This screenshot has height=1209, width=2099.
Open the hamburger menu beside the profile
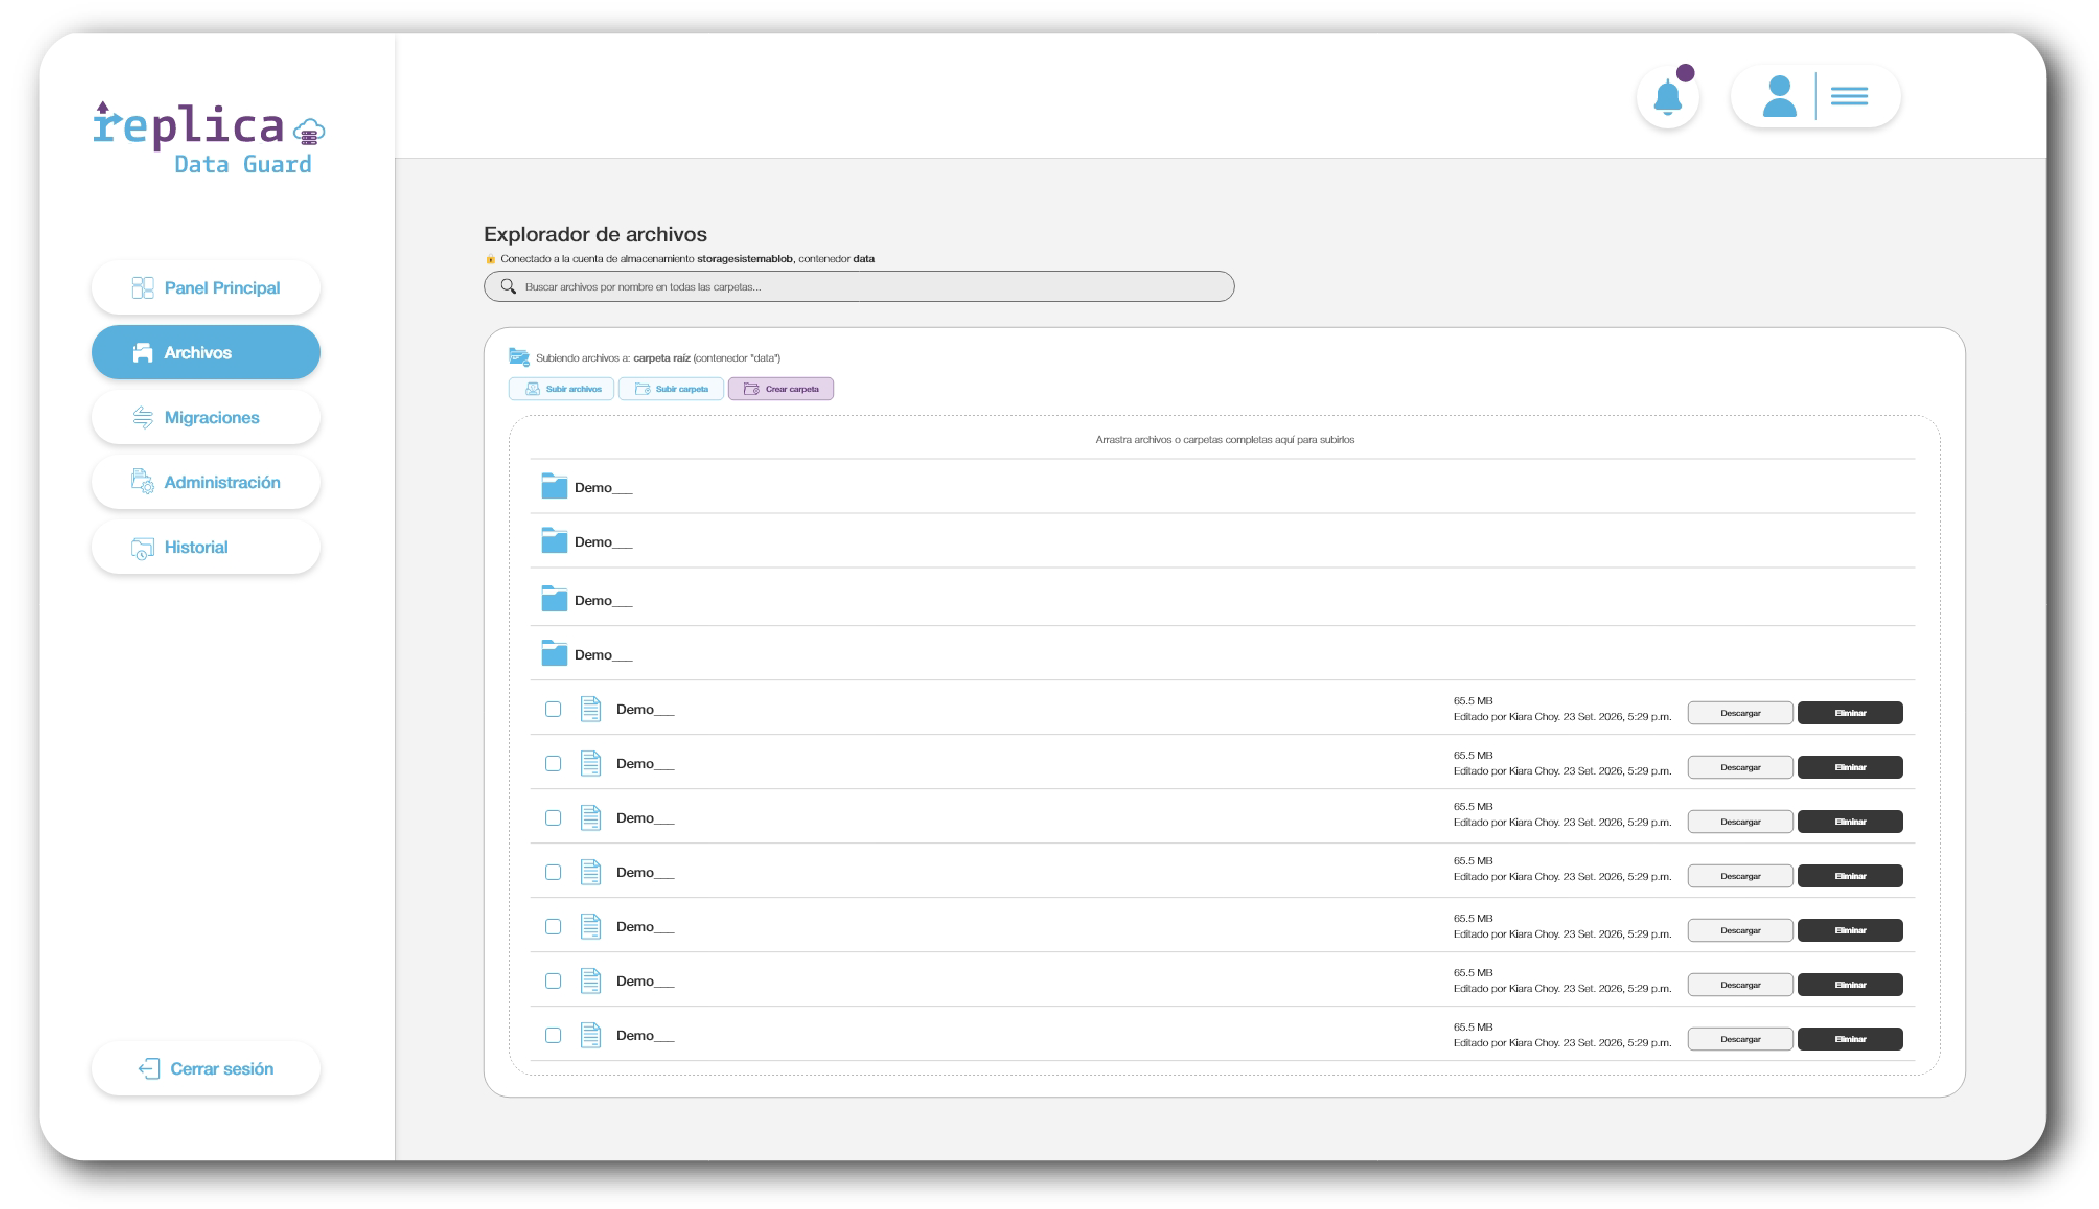pyautogui.click(x=1849, y=96)
